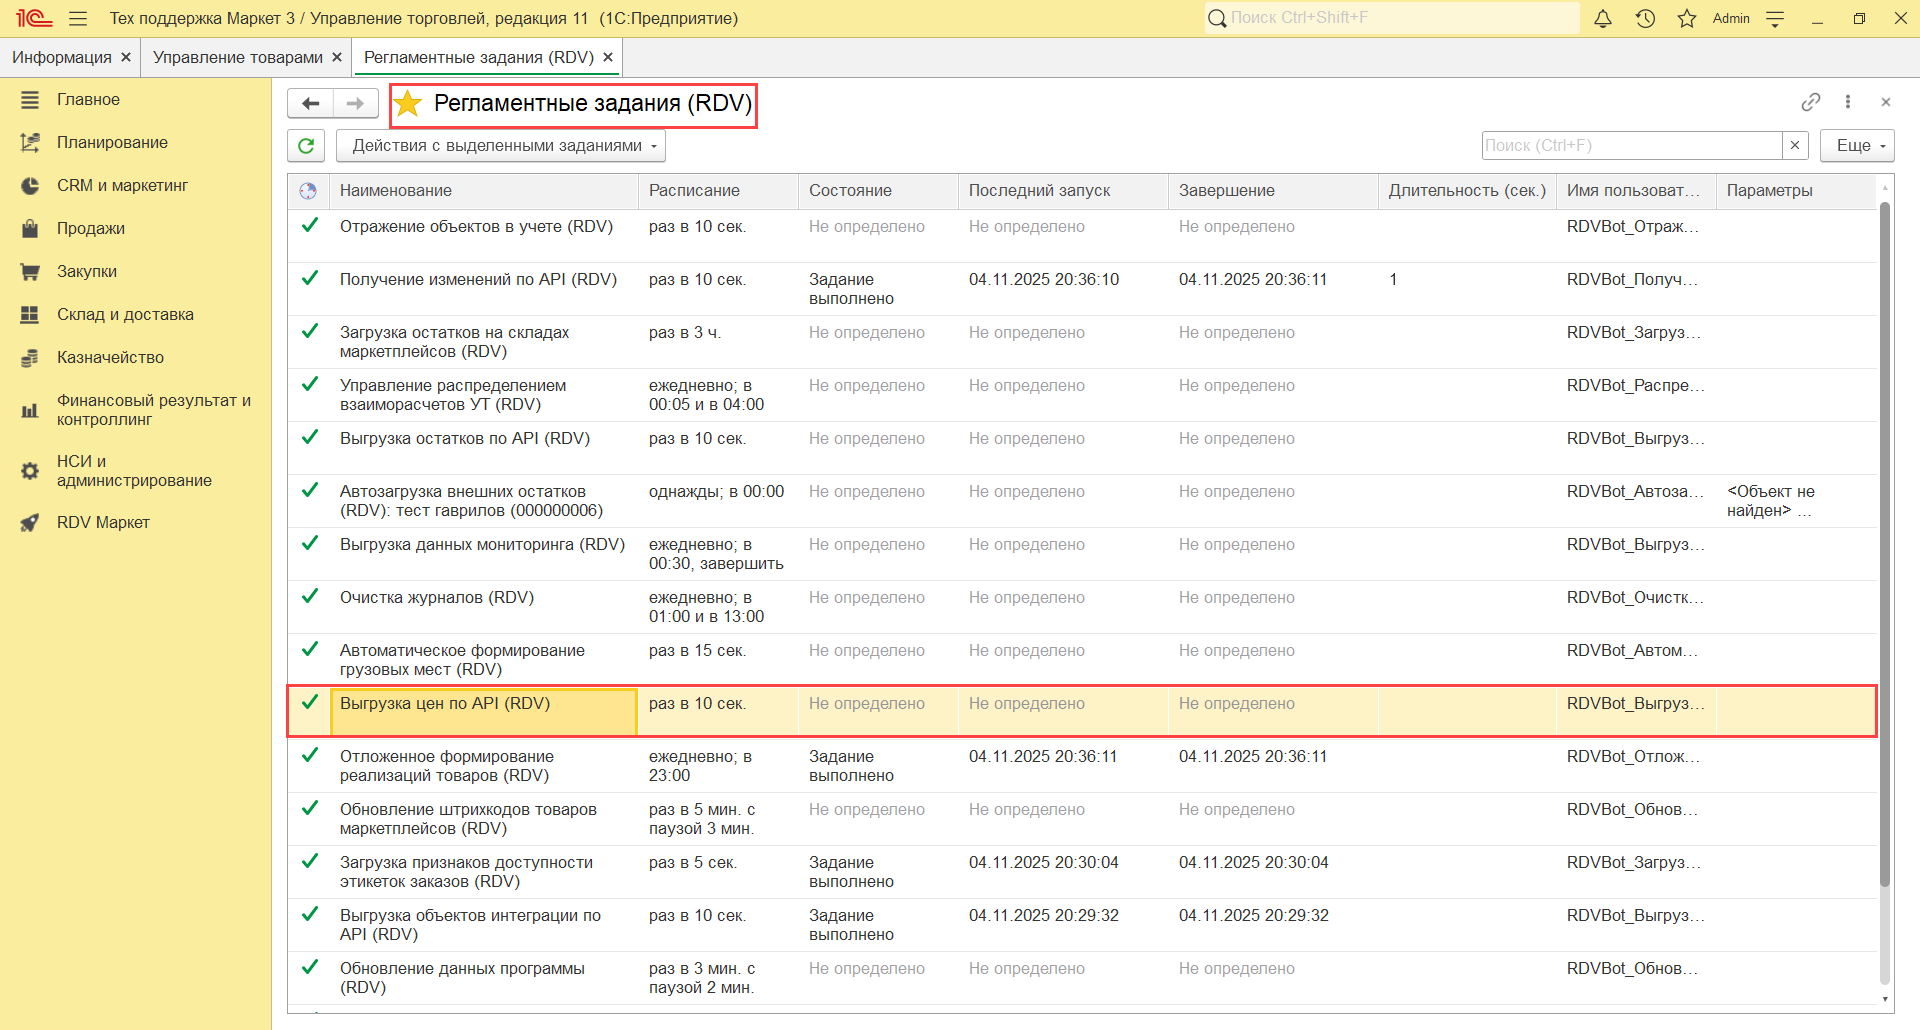Open the history clock icon

pos(1645,18)
